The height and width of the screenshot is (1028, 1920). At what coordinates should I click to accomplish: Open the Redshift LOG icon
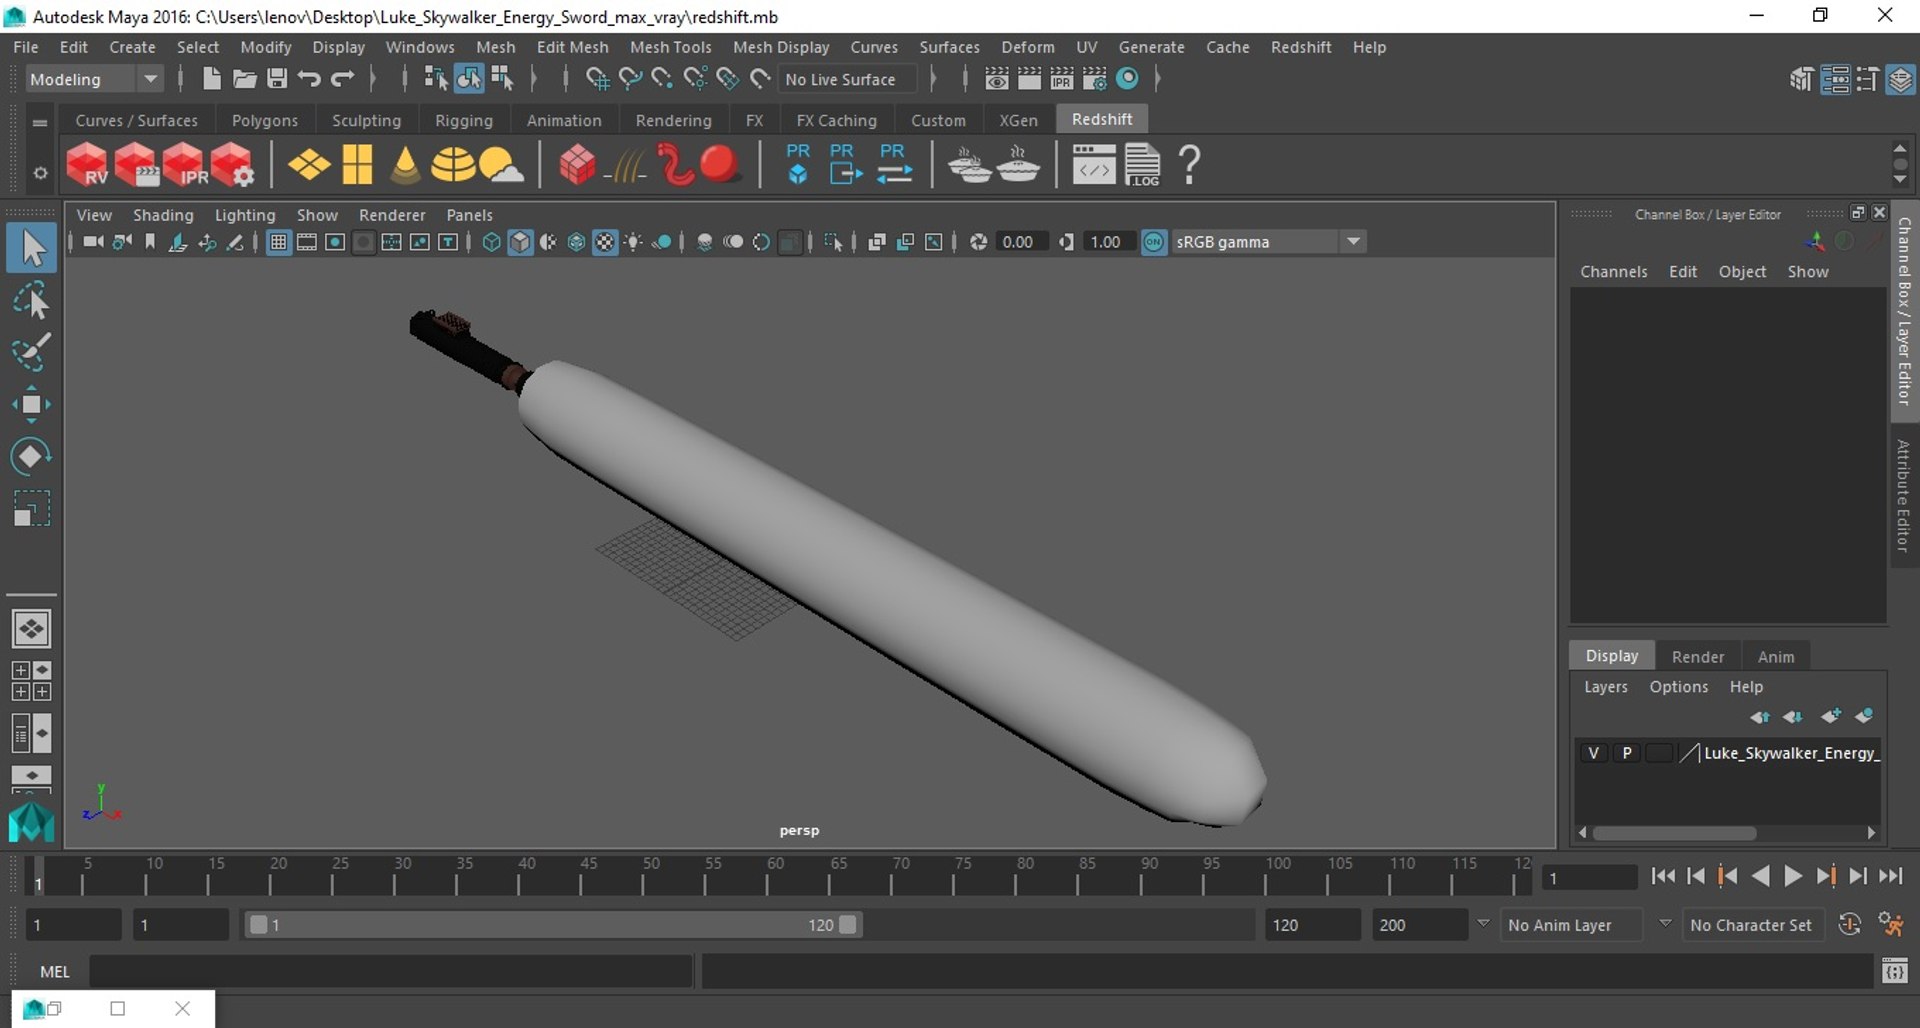[1142, 165]
